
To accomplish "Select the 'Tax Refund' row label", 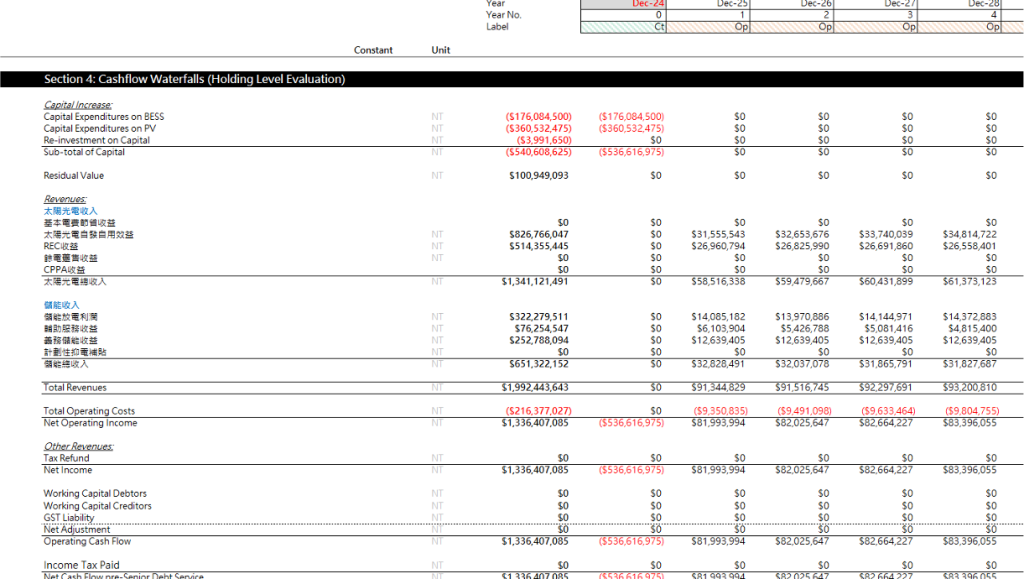I will click(x=65, y=458).
